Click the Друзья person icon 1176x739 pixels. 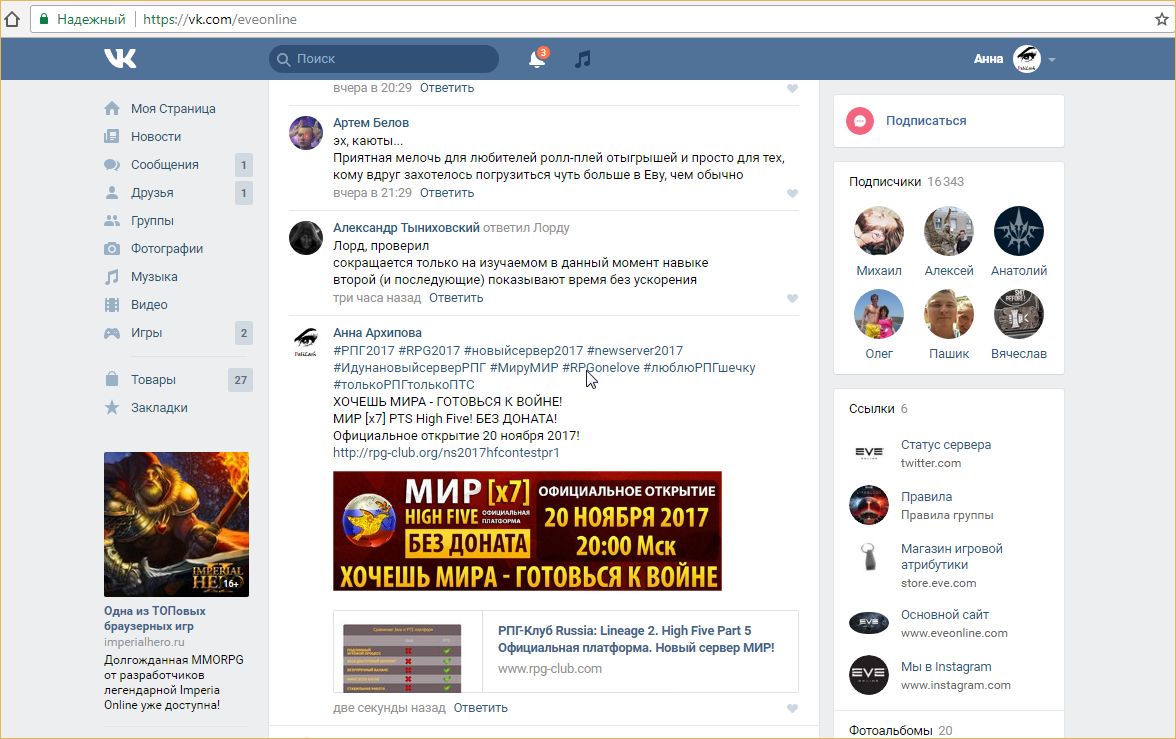[112, 193]
